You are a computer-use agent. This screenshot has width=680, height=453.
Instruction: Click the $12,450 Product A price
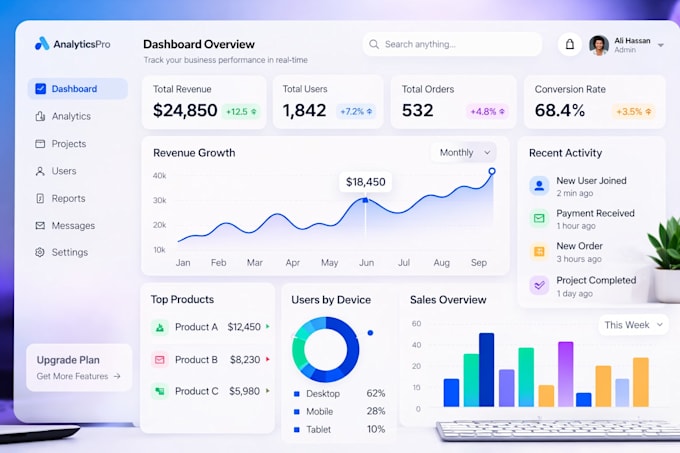pos(244,327)
